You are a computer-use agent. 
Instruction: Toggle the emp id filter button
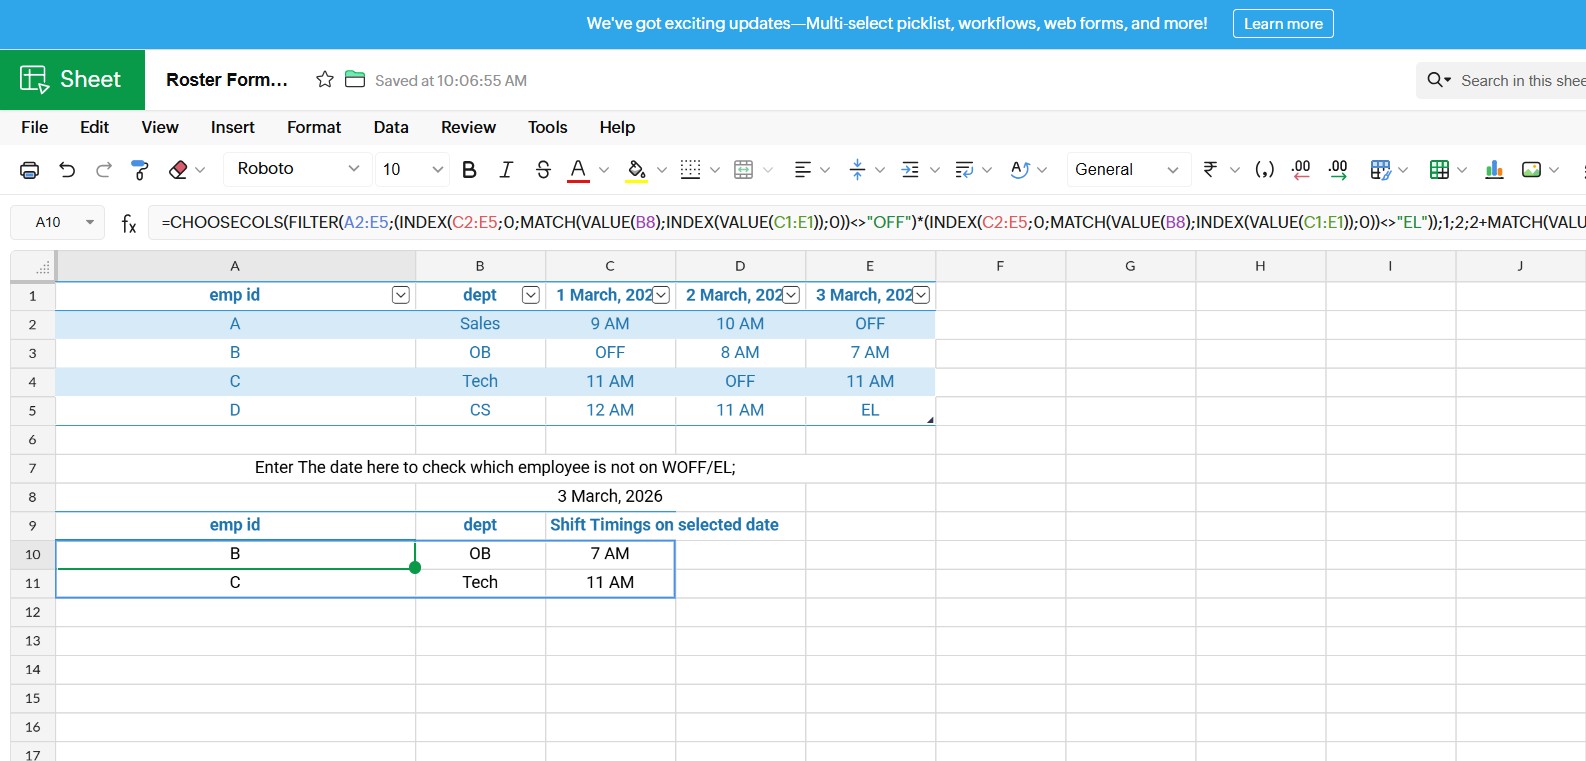pos(400,295)
